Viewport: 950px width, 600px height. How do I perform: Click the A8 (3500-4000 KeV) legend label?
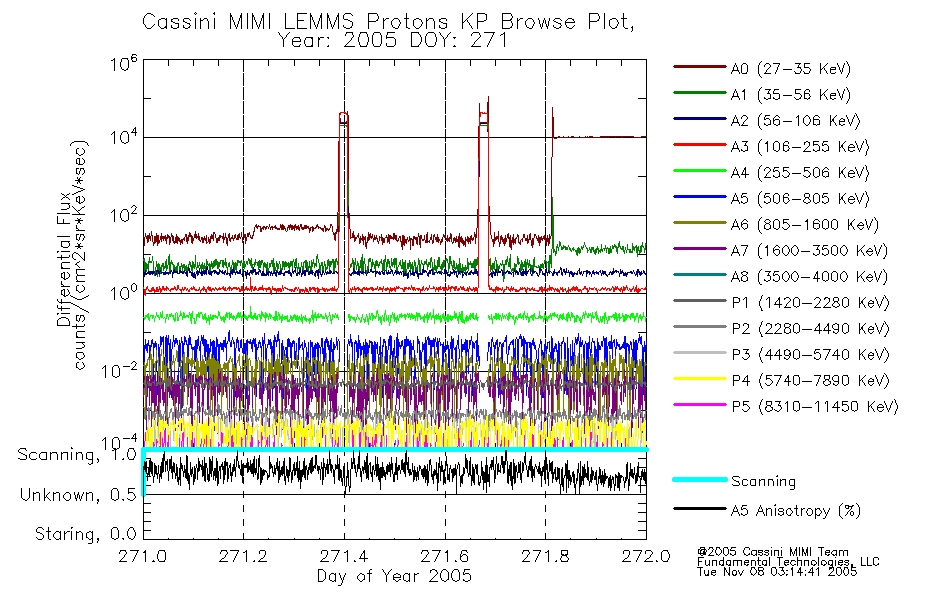pyautogui.click(x=809, y=277)
